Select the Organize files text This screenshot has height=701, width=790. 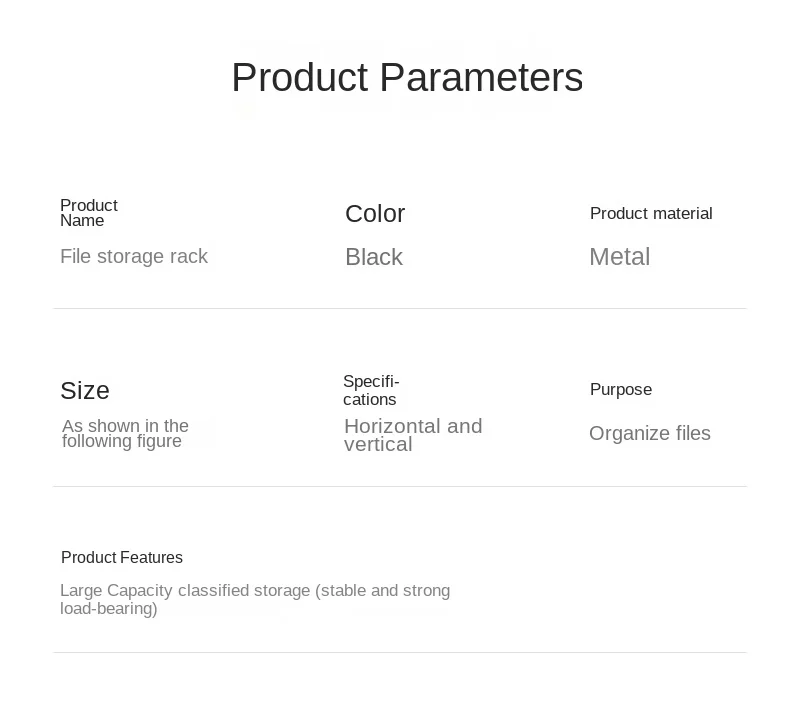tap(649, 434)
